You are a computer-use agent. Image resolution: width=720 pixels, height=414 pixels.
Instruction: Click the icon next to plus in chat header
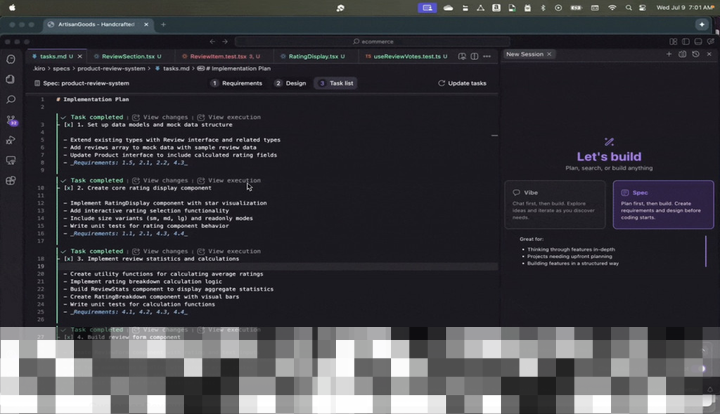pos(682,54)
